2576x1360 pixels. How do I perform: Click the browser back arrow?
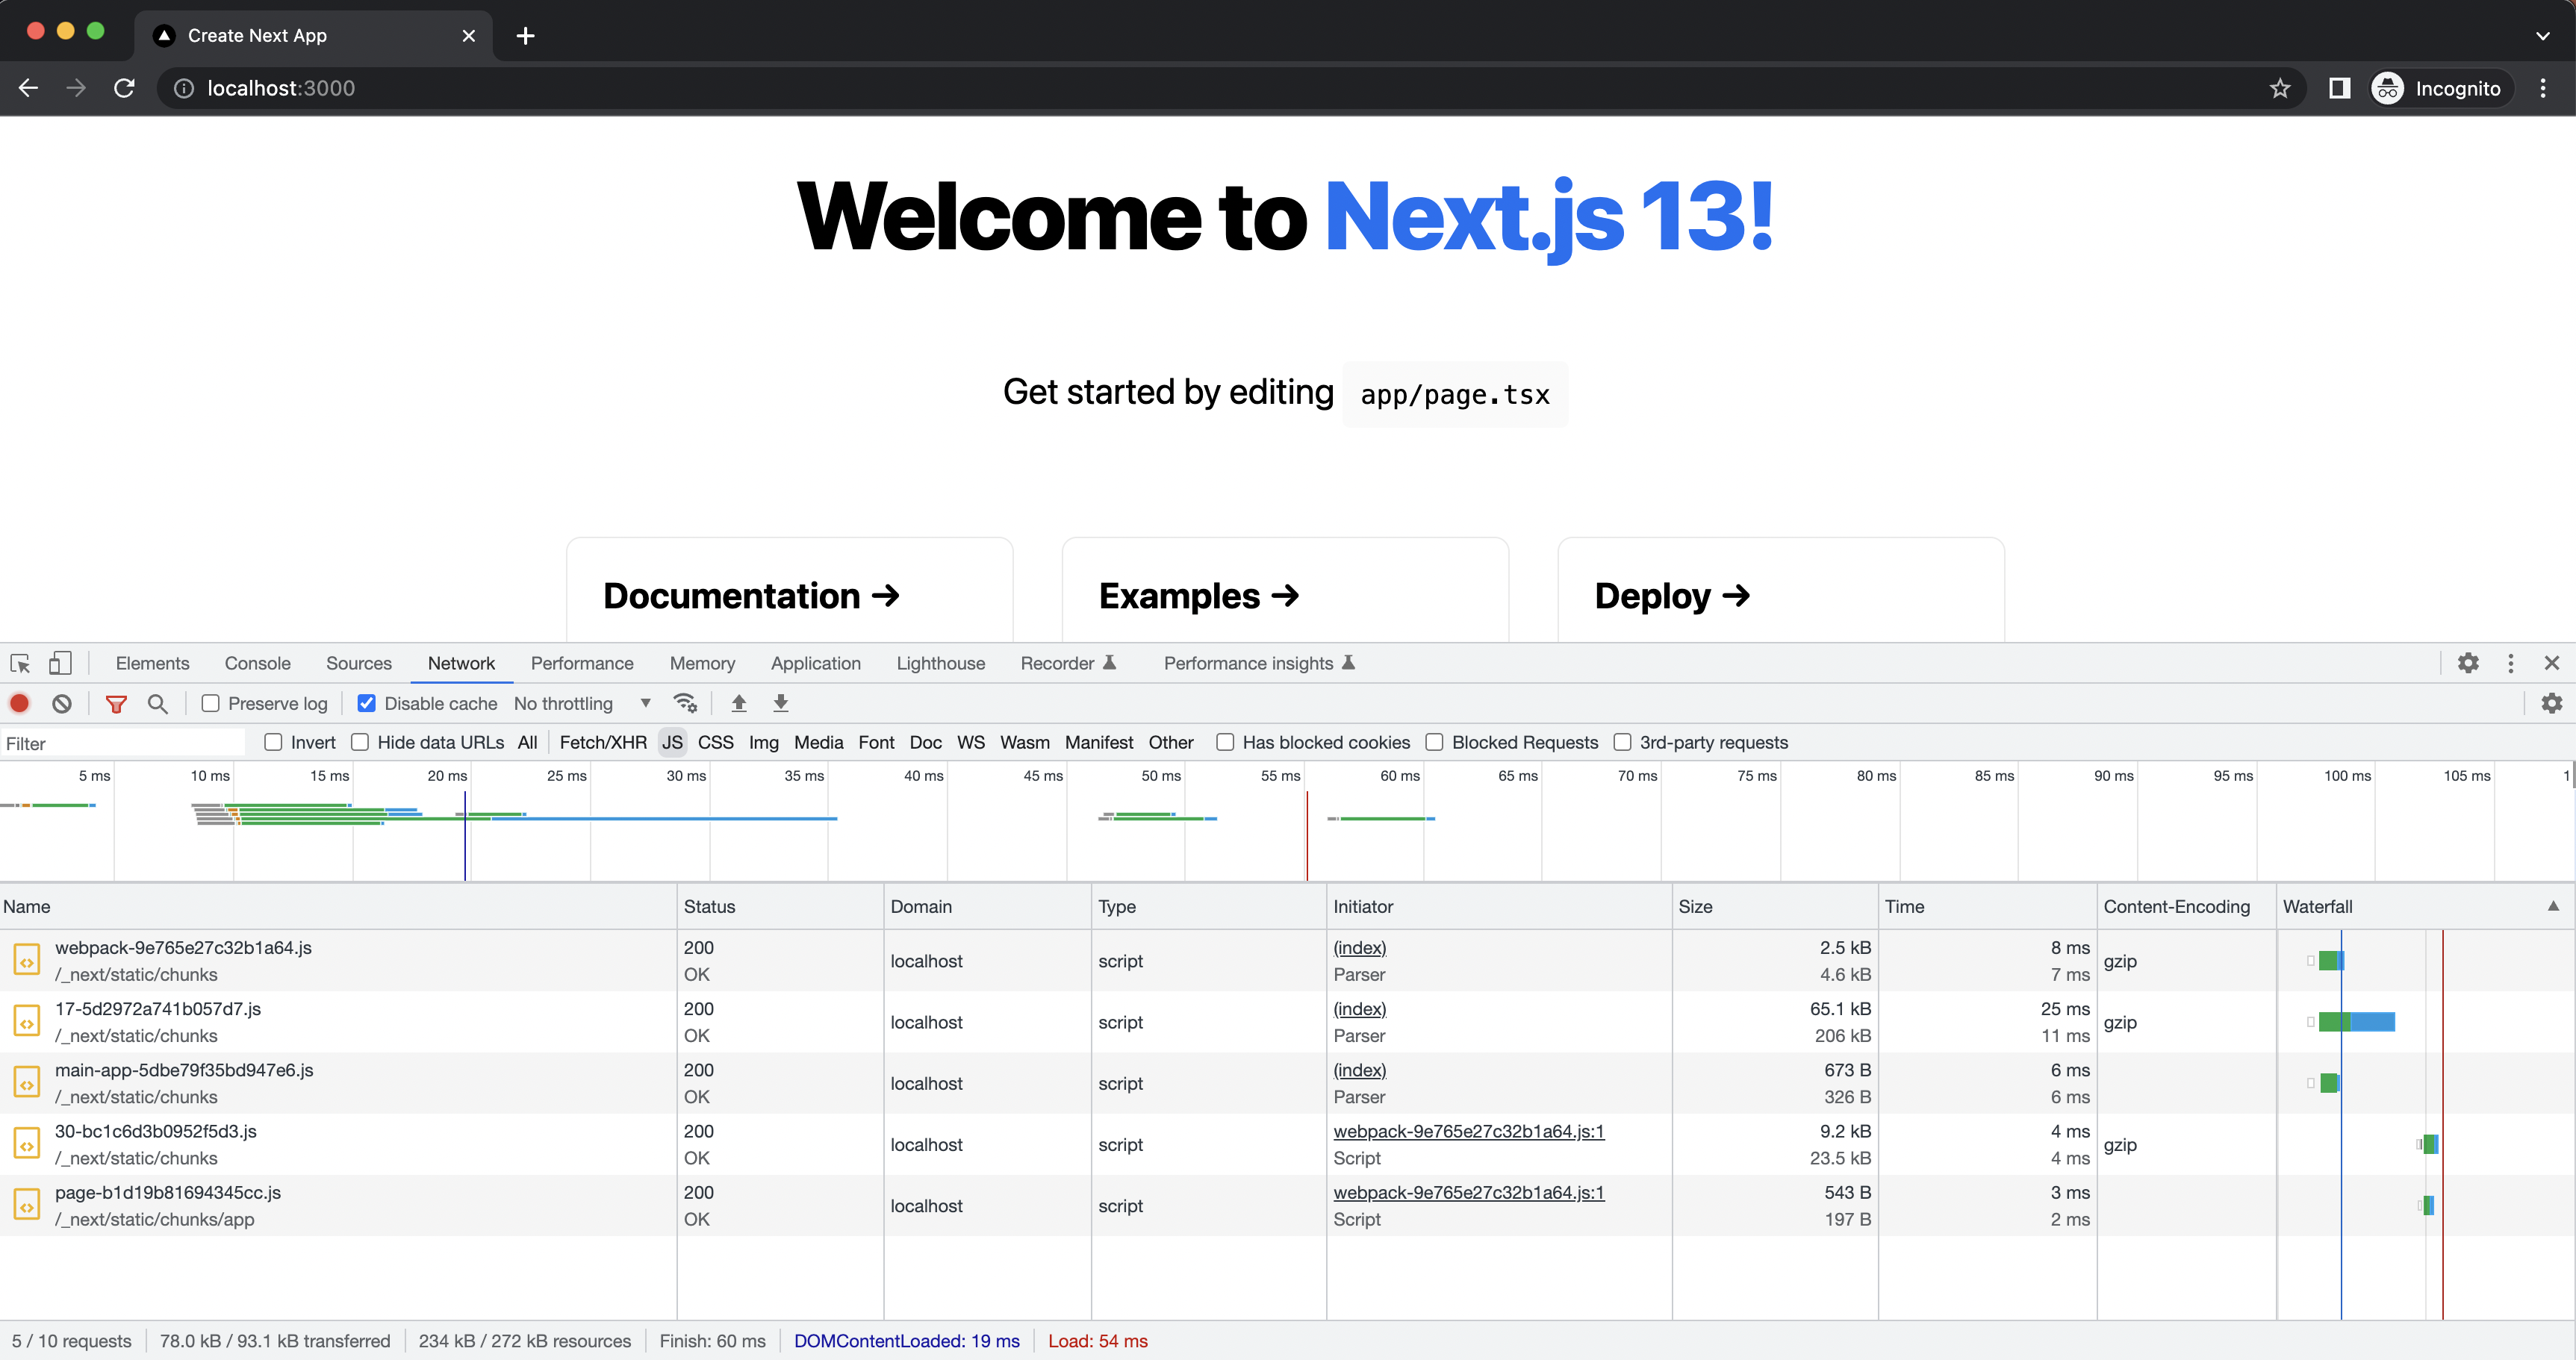pos(28,88)
